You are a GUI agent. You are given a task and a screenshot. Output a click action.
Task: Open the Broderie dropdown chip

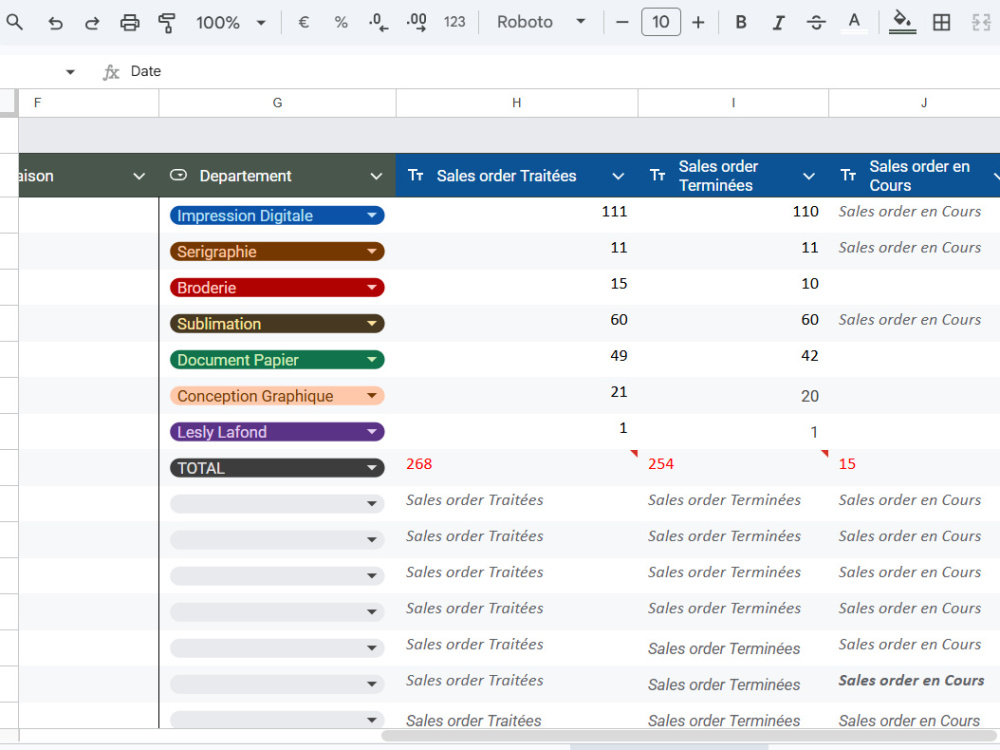[x=277, y=288]
